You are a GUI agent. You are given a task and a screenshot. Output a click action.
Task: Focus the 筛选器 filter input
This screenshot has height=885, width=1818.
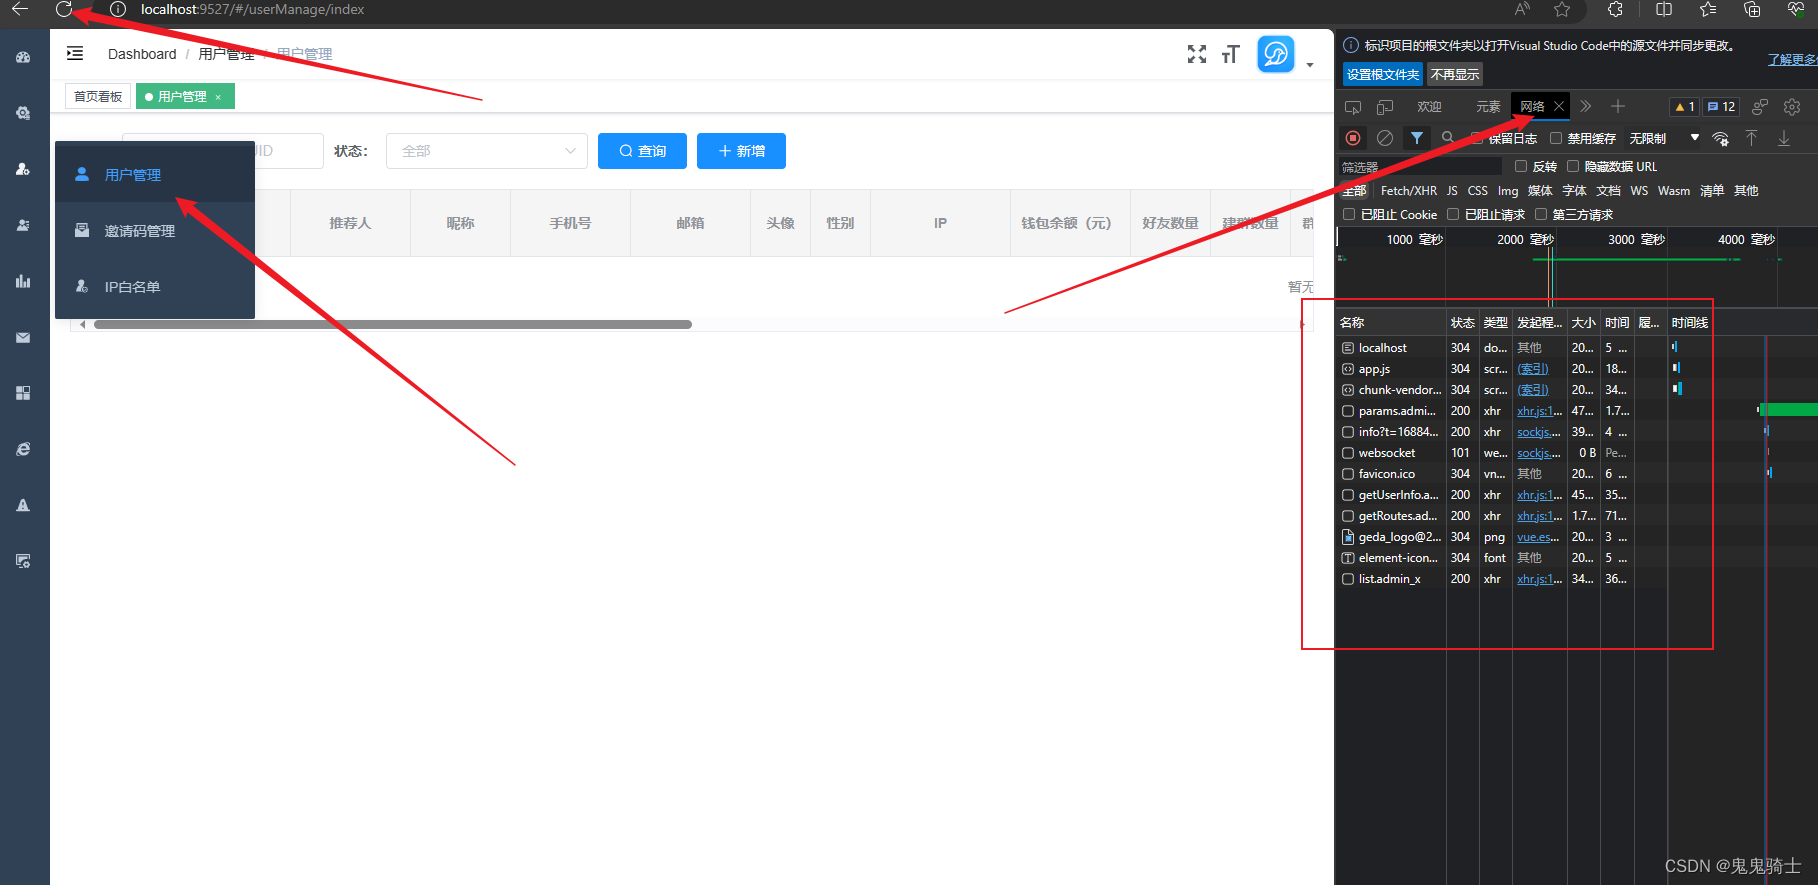pos(1420,166)
